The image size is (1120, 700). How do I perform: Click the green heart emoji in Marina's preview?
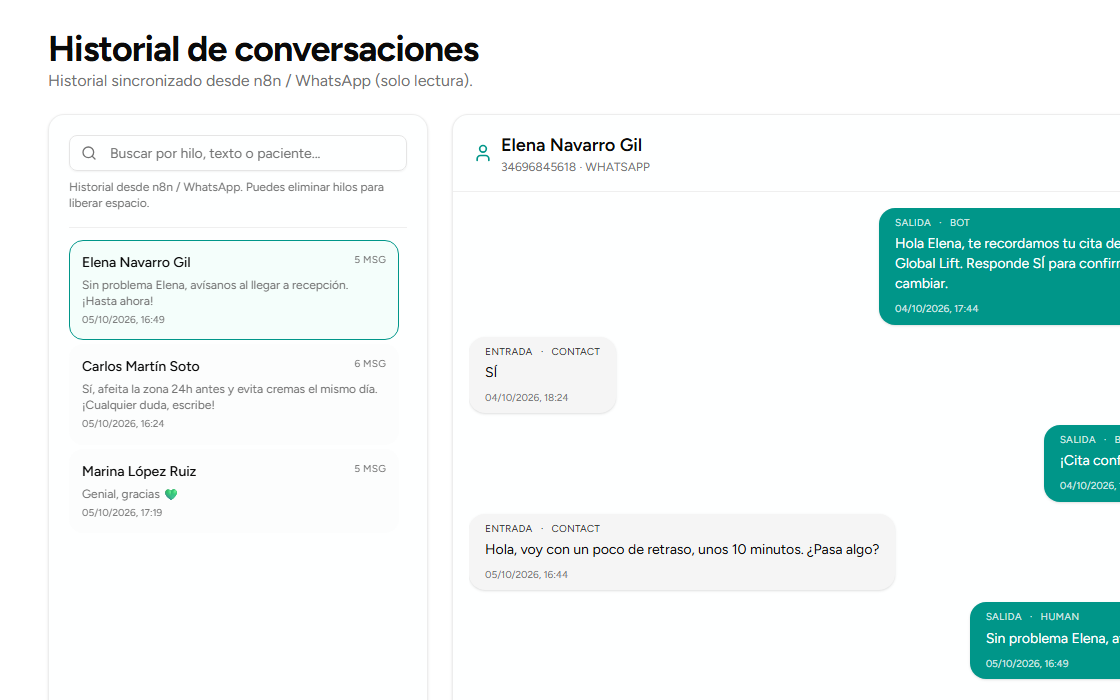coord(171,494)
